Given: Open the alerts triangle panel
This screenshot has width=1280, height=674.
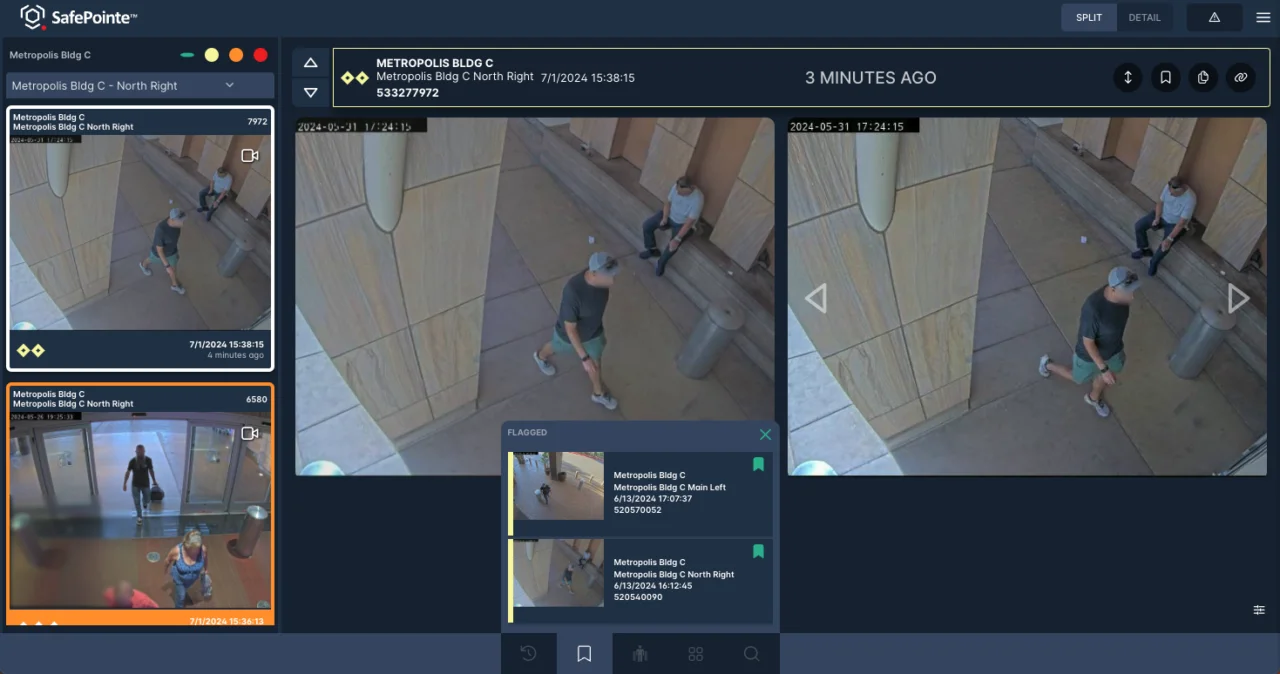Looking at the screenshot, I should pos(1214,17).
